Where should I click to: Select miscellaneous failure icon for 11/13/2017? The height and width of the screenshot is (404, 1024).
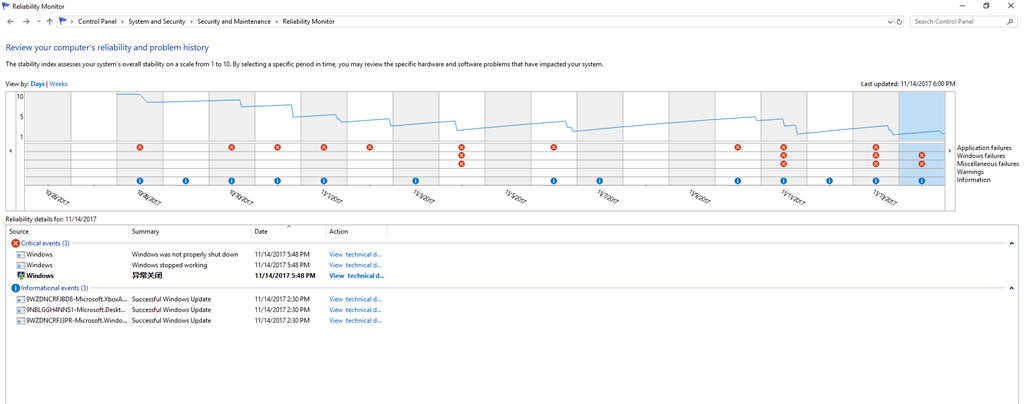(x=876, y=164)
